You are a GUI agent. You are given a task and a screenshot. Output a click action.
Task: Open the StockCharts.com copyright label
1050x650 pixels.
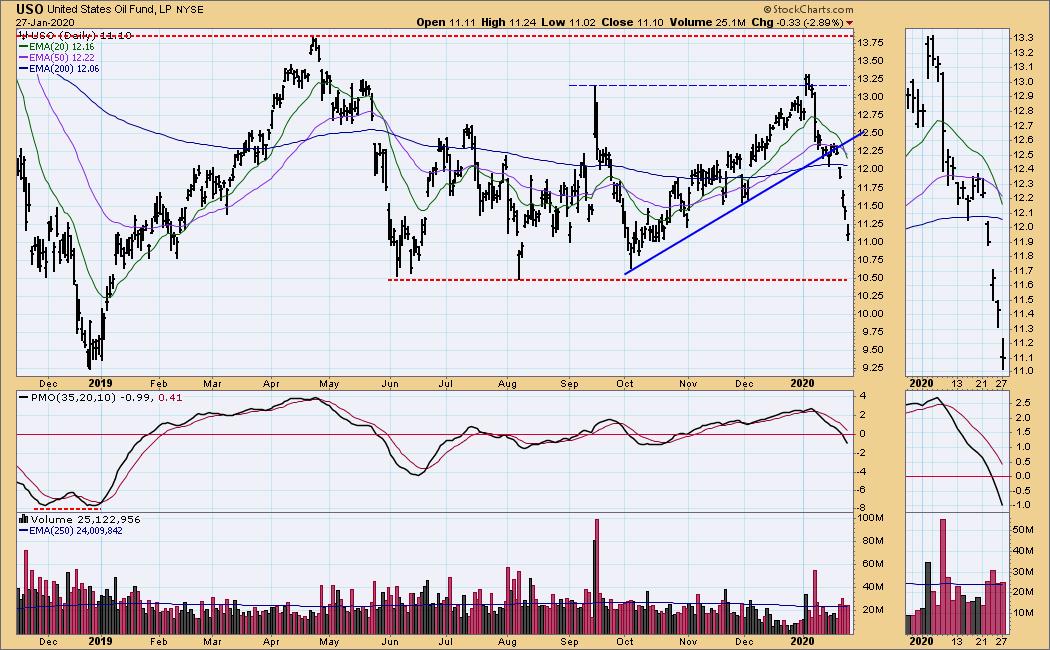pyautogui.click(x=808, y=9)
